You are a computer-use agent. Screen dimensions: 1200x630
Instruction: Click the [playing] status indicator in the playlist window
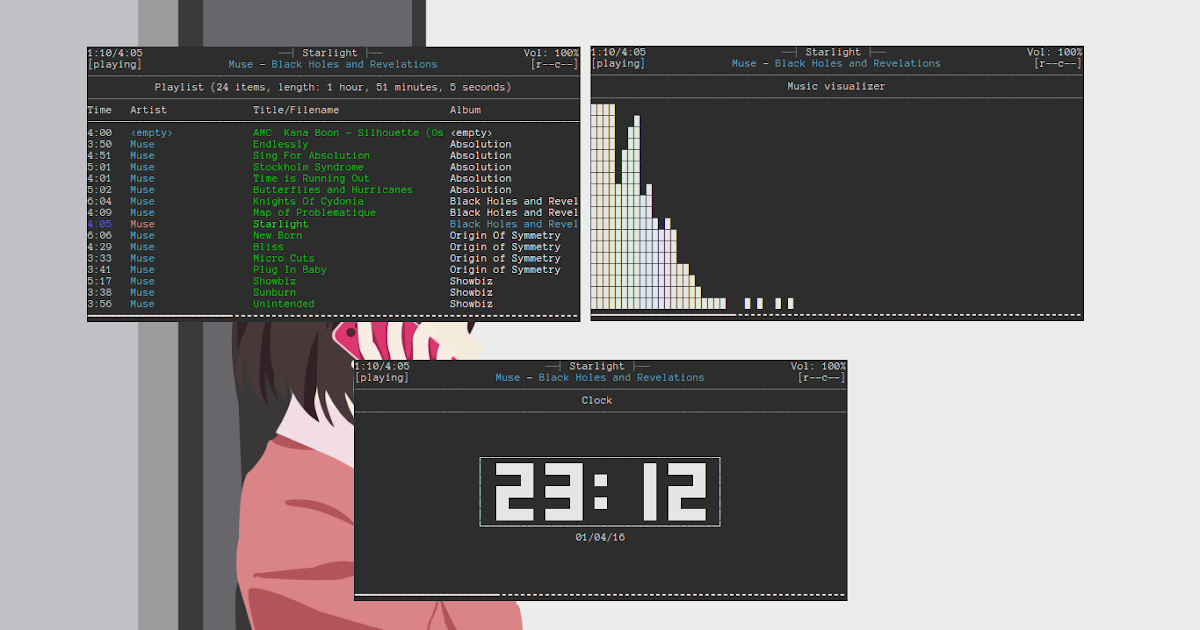click(116, 63)
